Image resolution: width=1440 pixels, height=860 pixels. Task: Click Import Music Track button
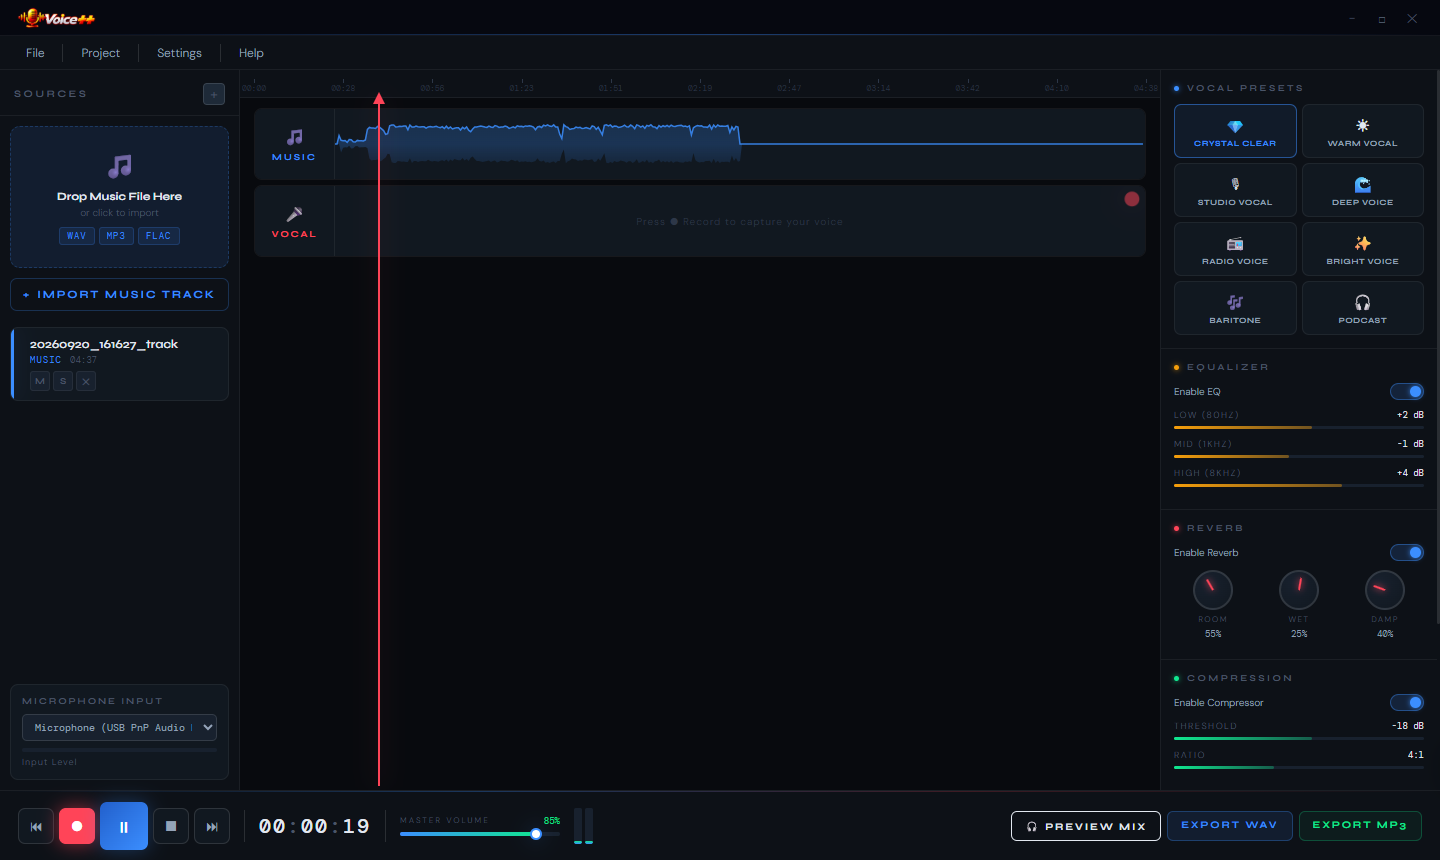coord(119,295)
